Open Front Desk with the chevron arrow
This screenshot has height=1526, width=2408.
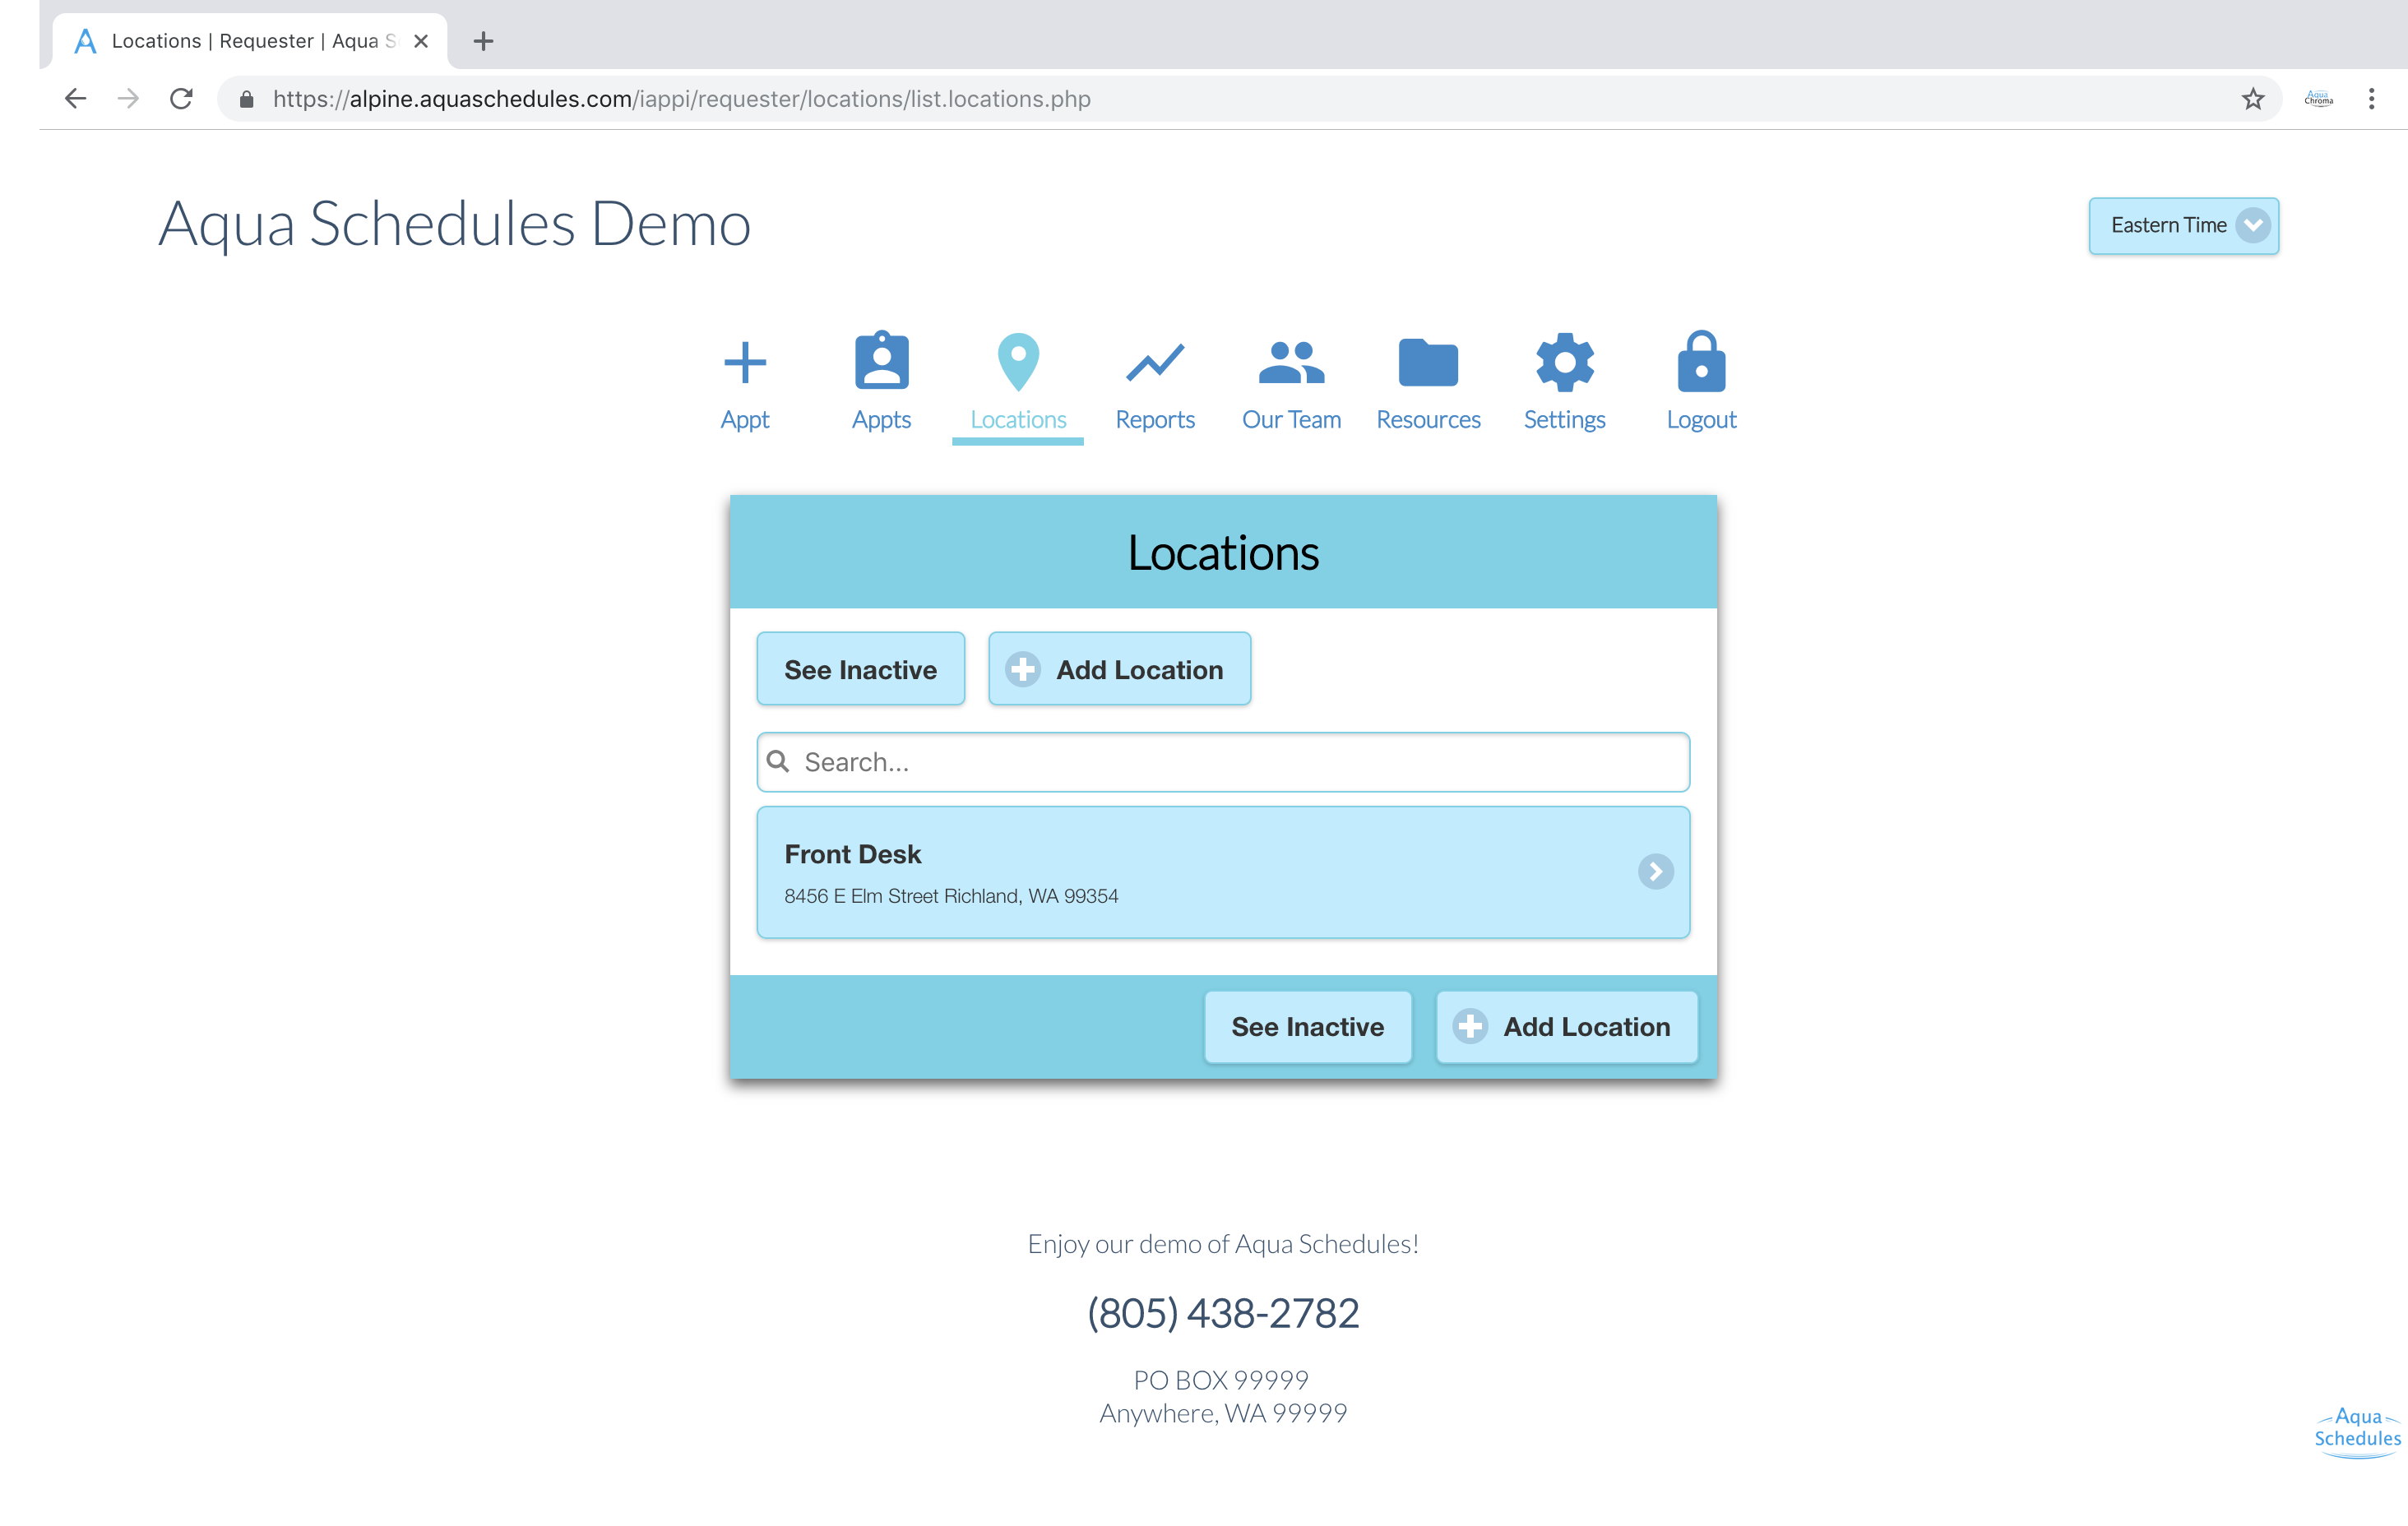pos(1655,871)
